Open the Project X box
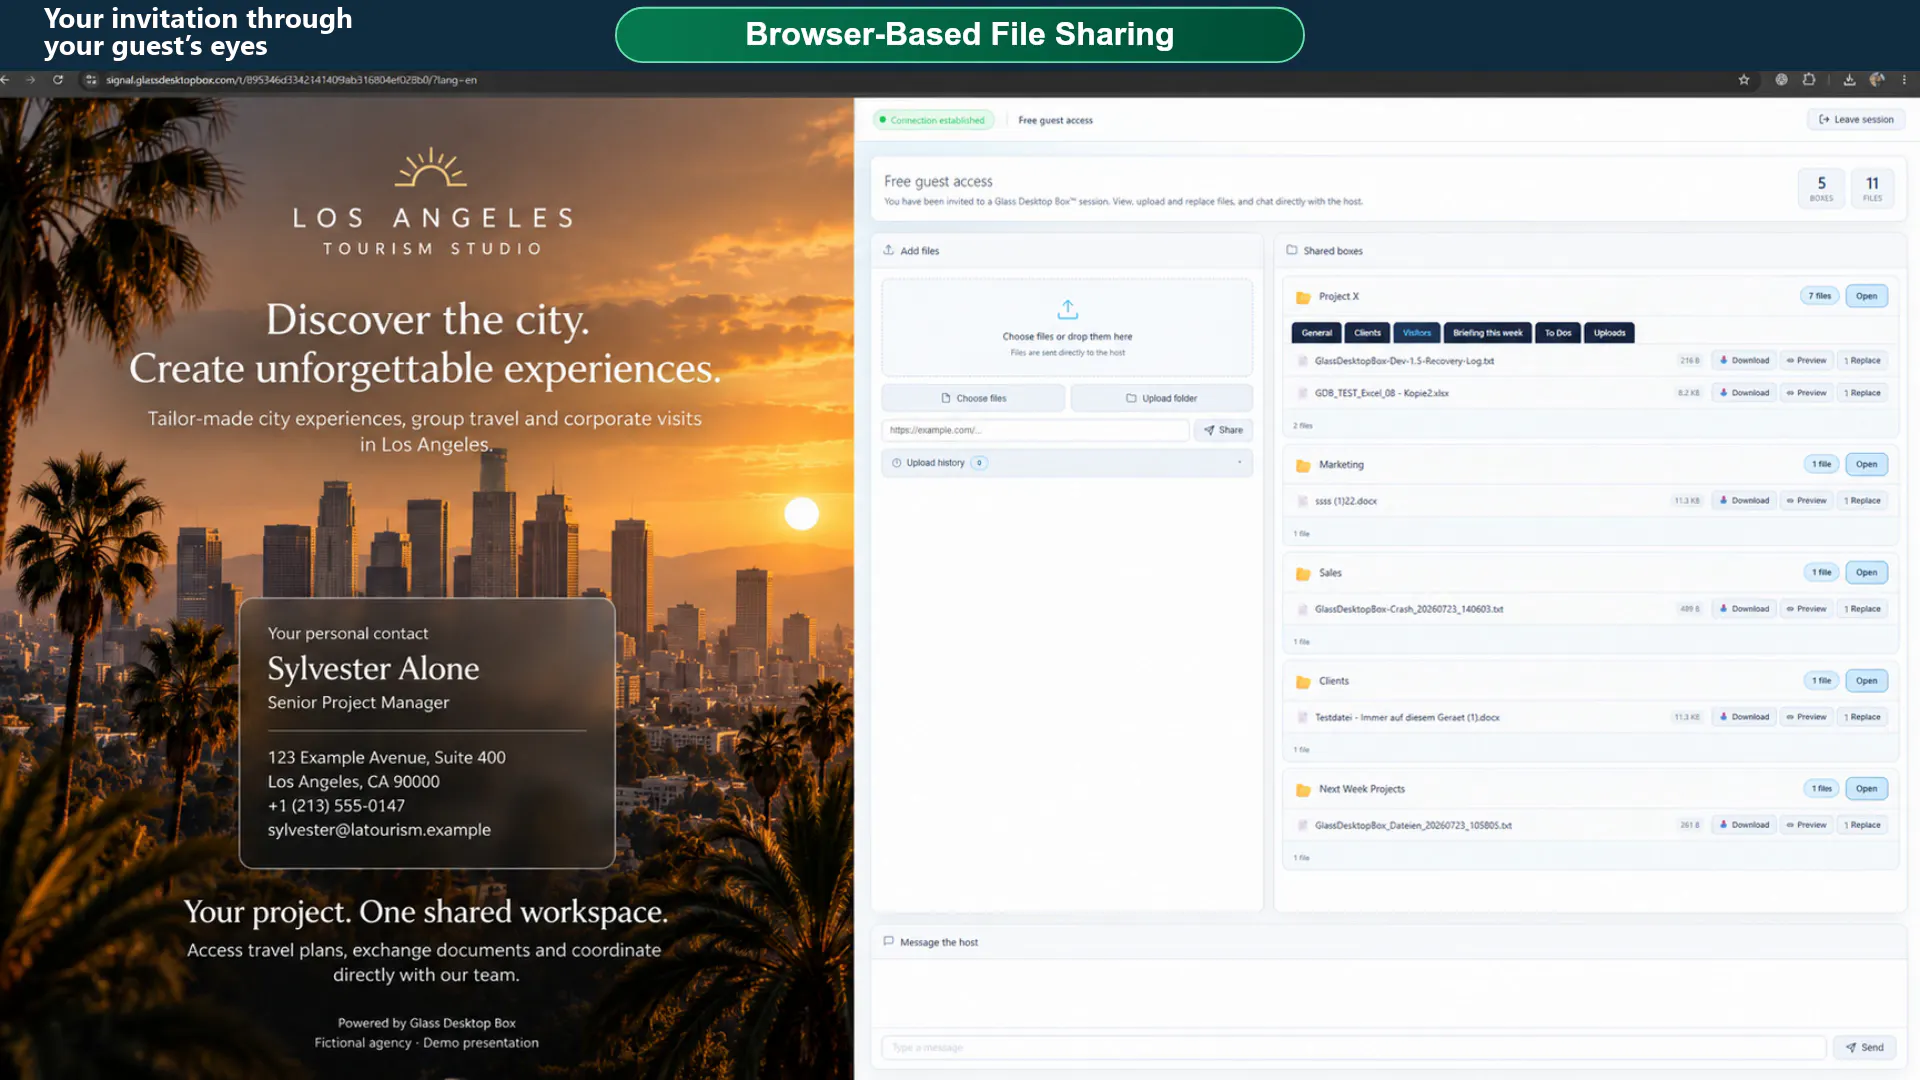This screenshot has width=1920, height=1080. pos(1866,296)
